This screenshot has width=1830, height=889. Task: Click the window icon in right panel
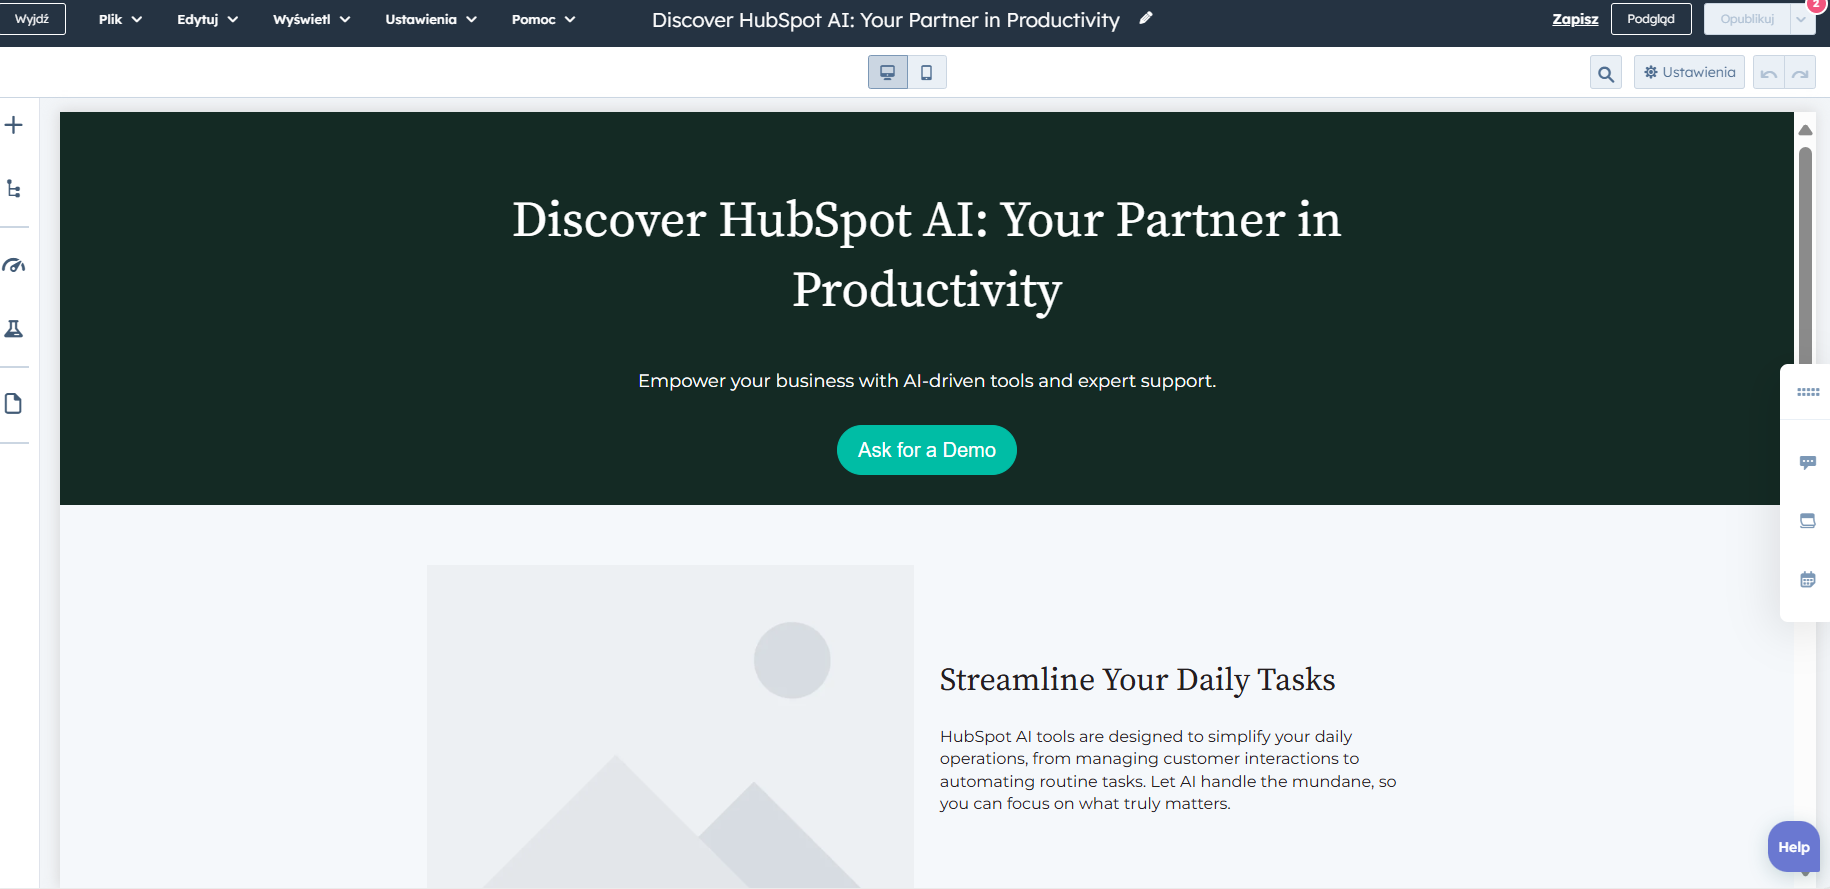coord(1808,521)
